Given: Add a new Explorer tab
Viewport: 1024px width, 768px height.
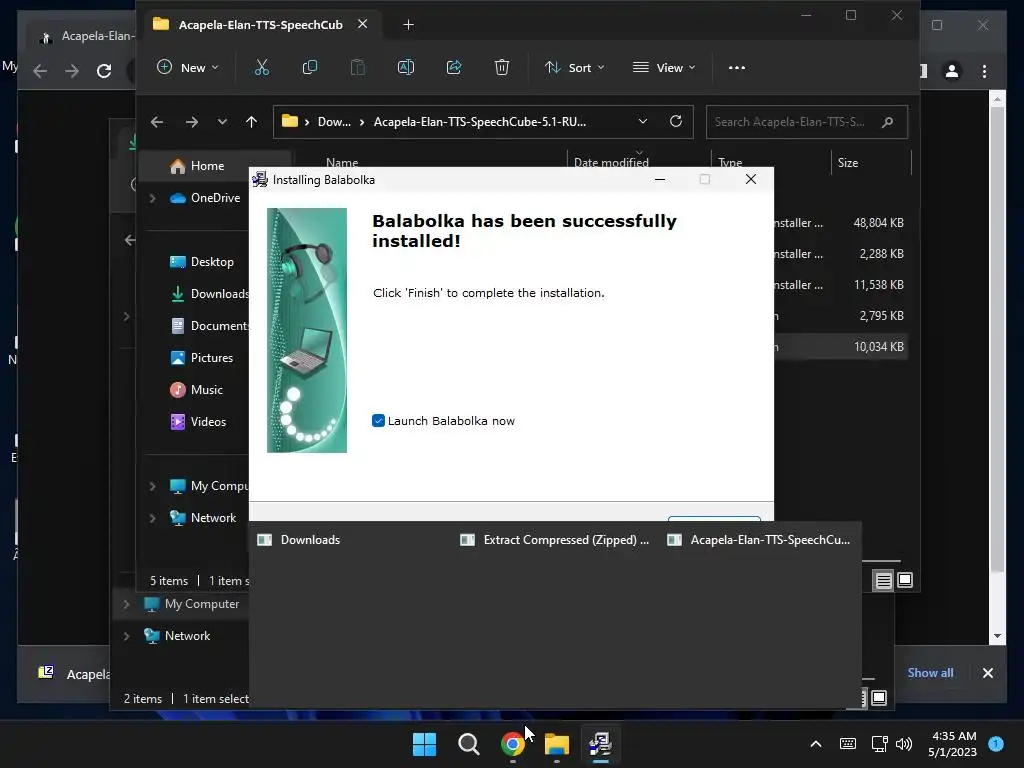Looking at the screenshot, I should [x=408, y=25].
